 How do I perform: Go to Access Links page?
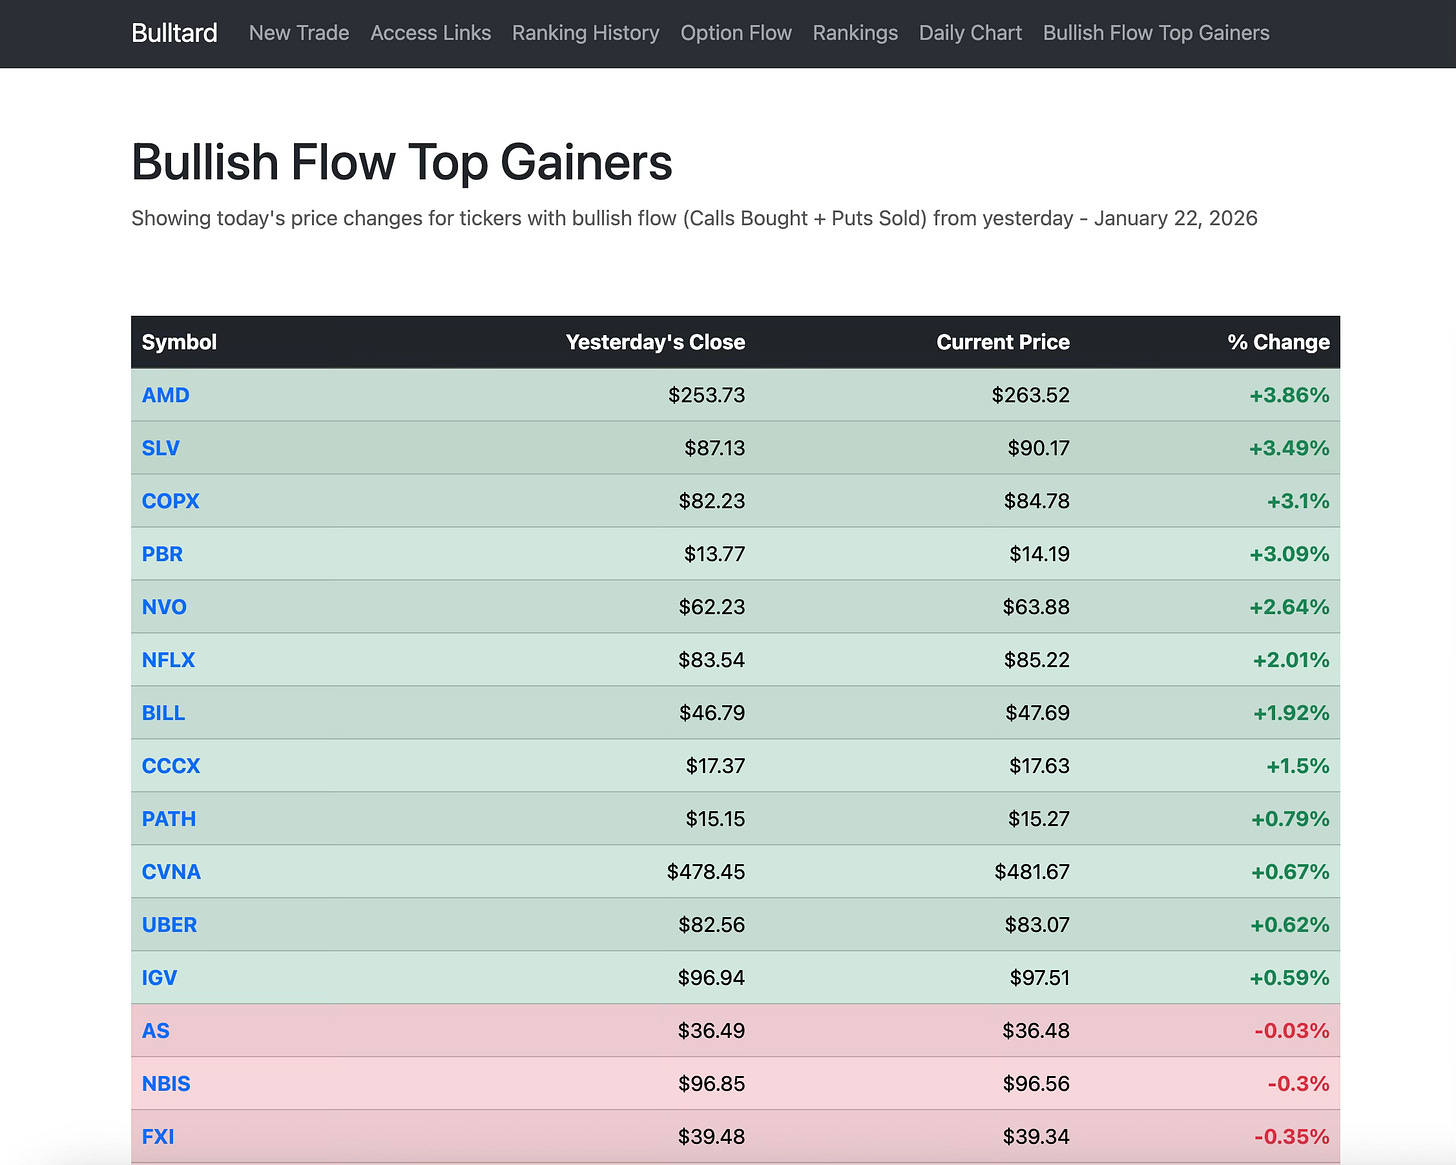point(431,33)
